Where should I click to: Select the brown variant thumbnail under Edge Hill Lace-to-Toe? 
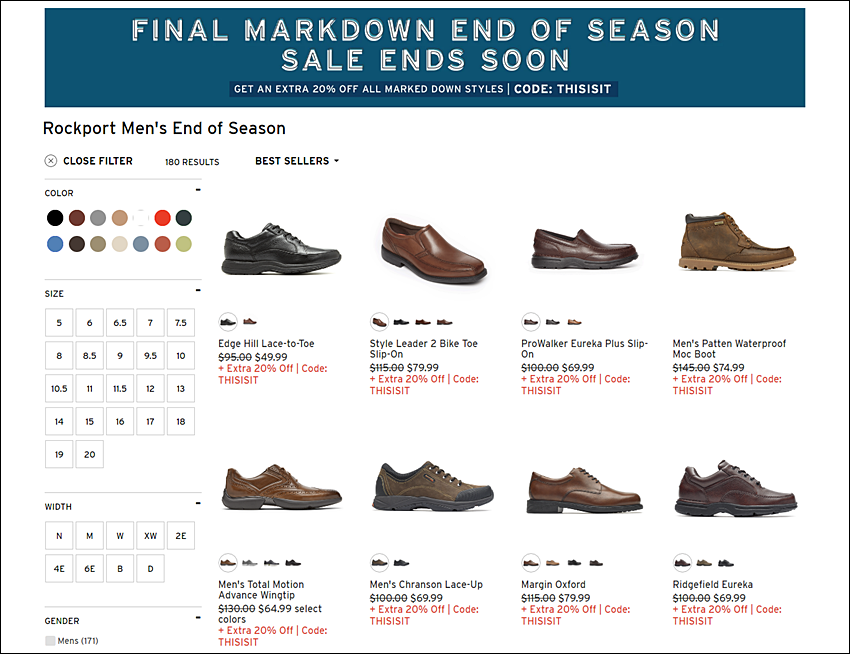(249, 322)
